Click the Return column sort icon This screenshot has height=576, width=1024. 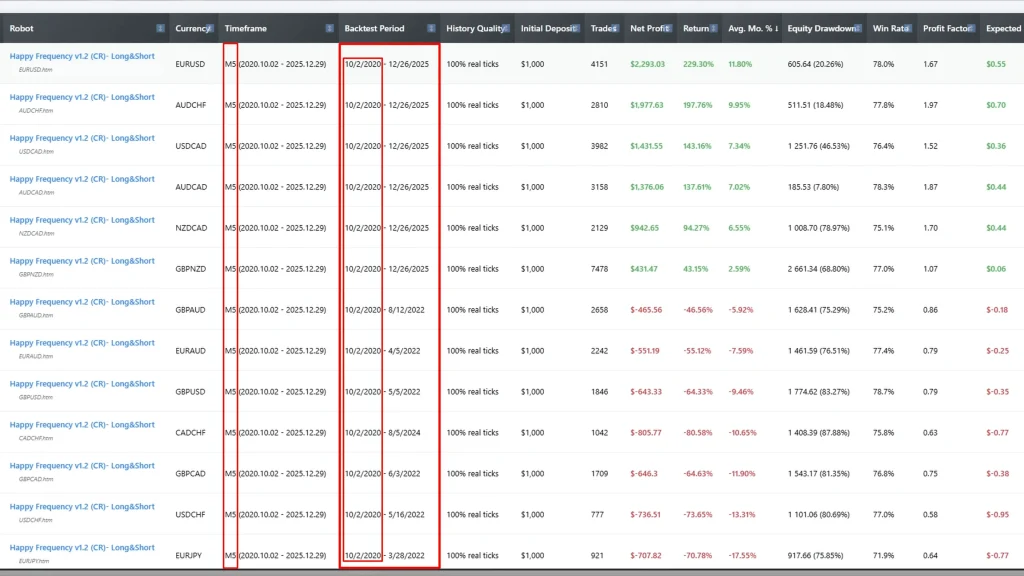pos(714,28)
